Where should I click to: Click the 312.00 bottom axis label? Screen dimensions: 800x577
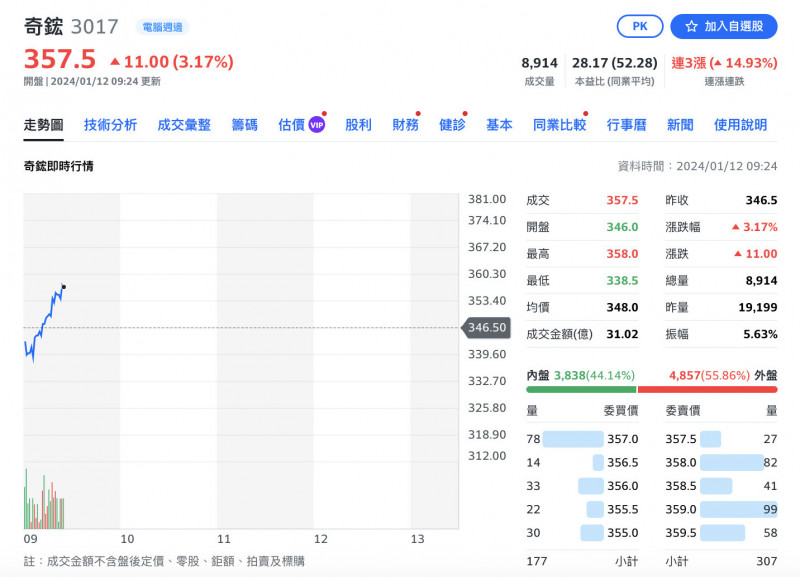click(487, 456)
